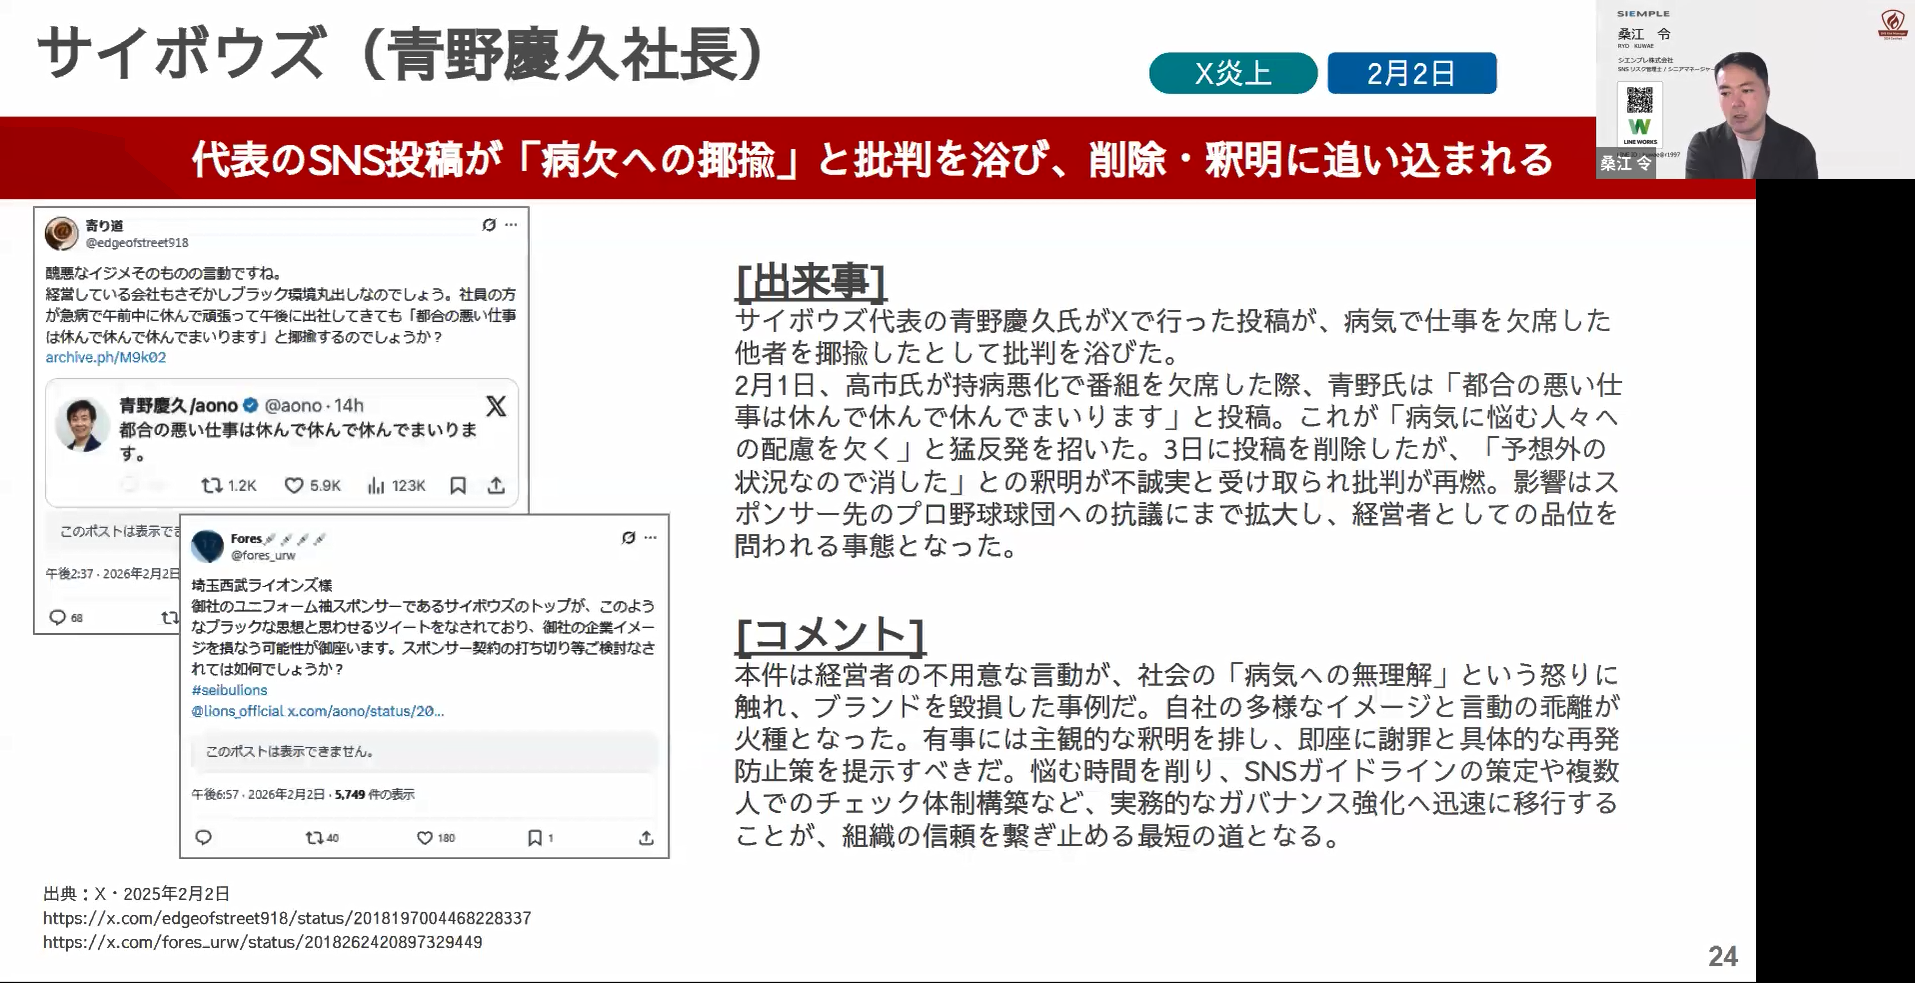
Task: Click the Grok icon on the Fores post
Action: (x=628, y=538)
